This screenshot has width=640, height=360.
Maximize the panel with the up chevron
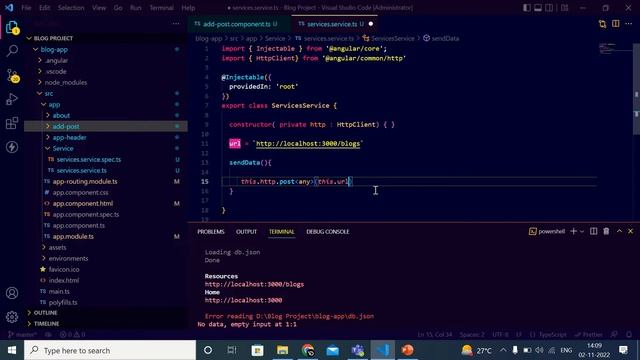click(619, 231)
